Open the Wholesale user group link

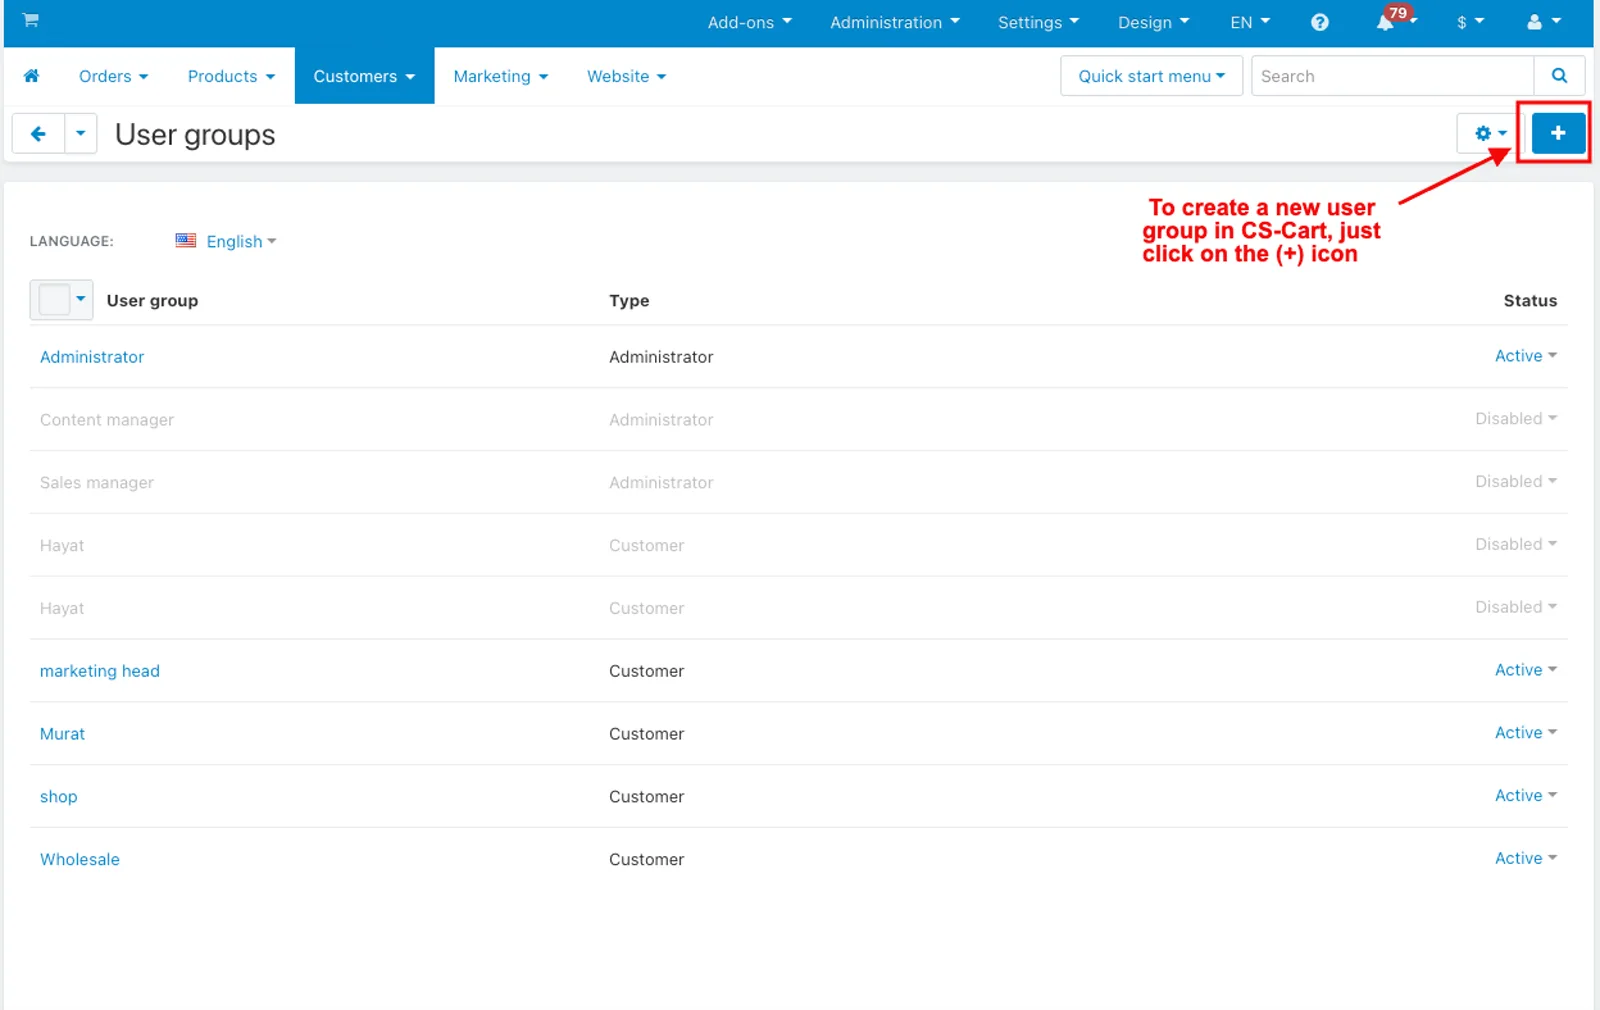pyautogui.click(x=80, y=859)
